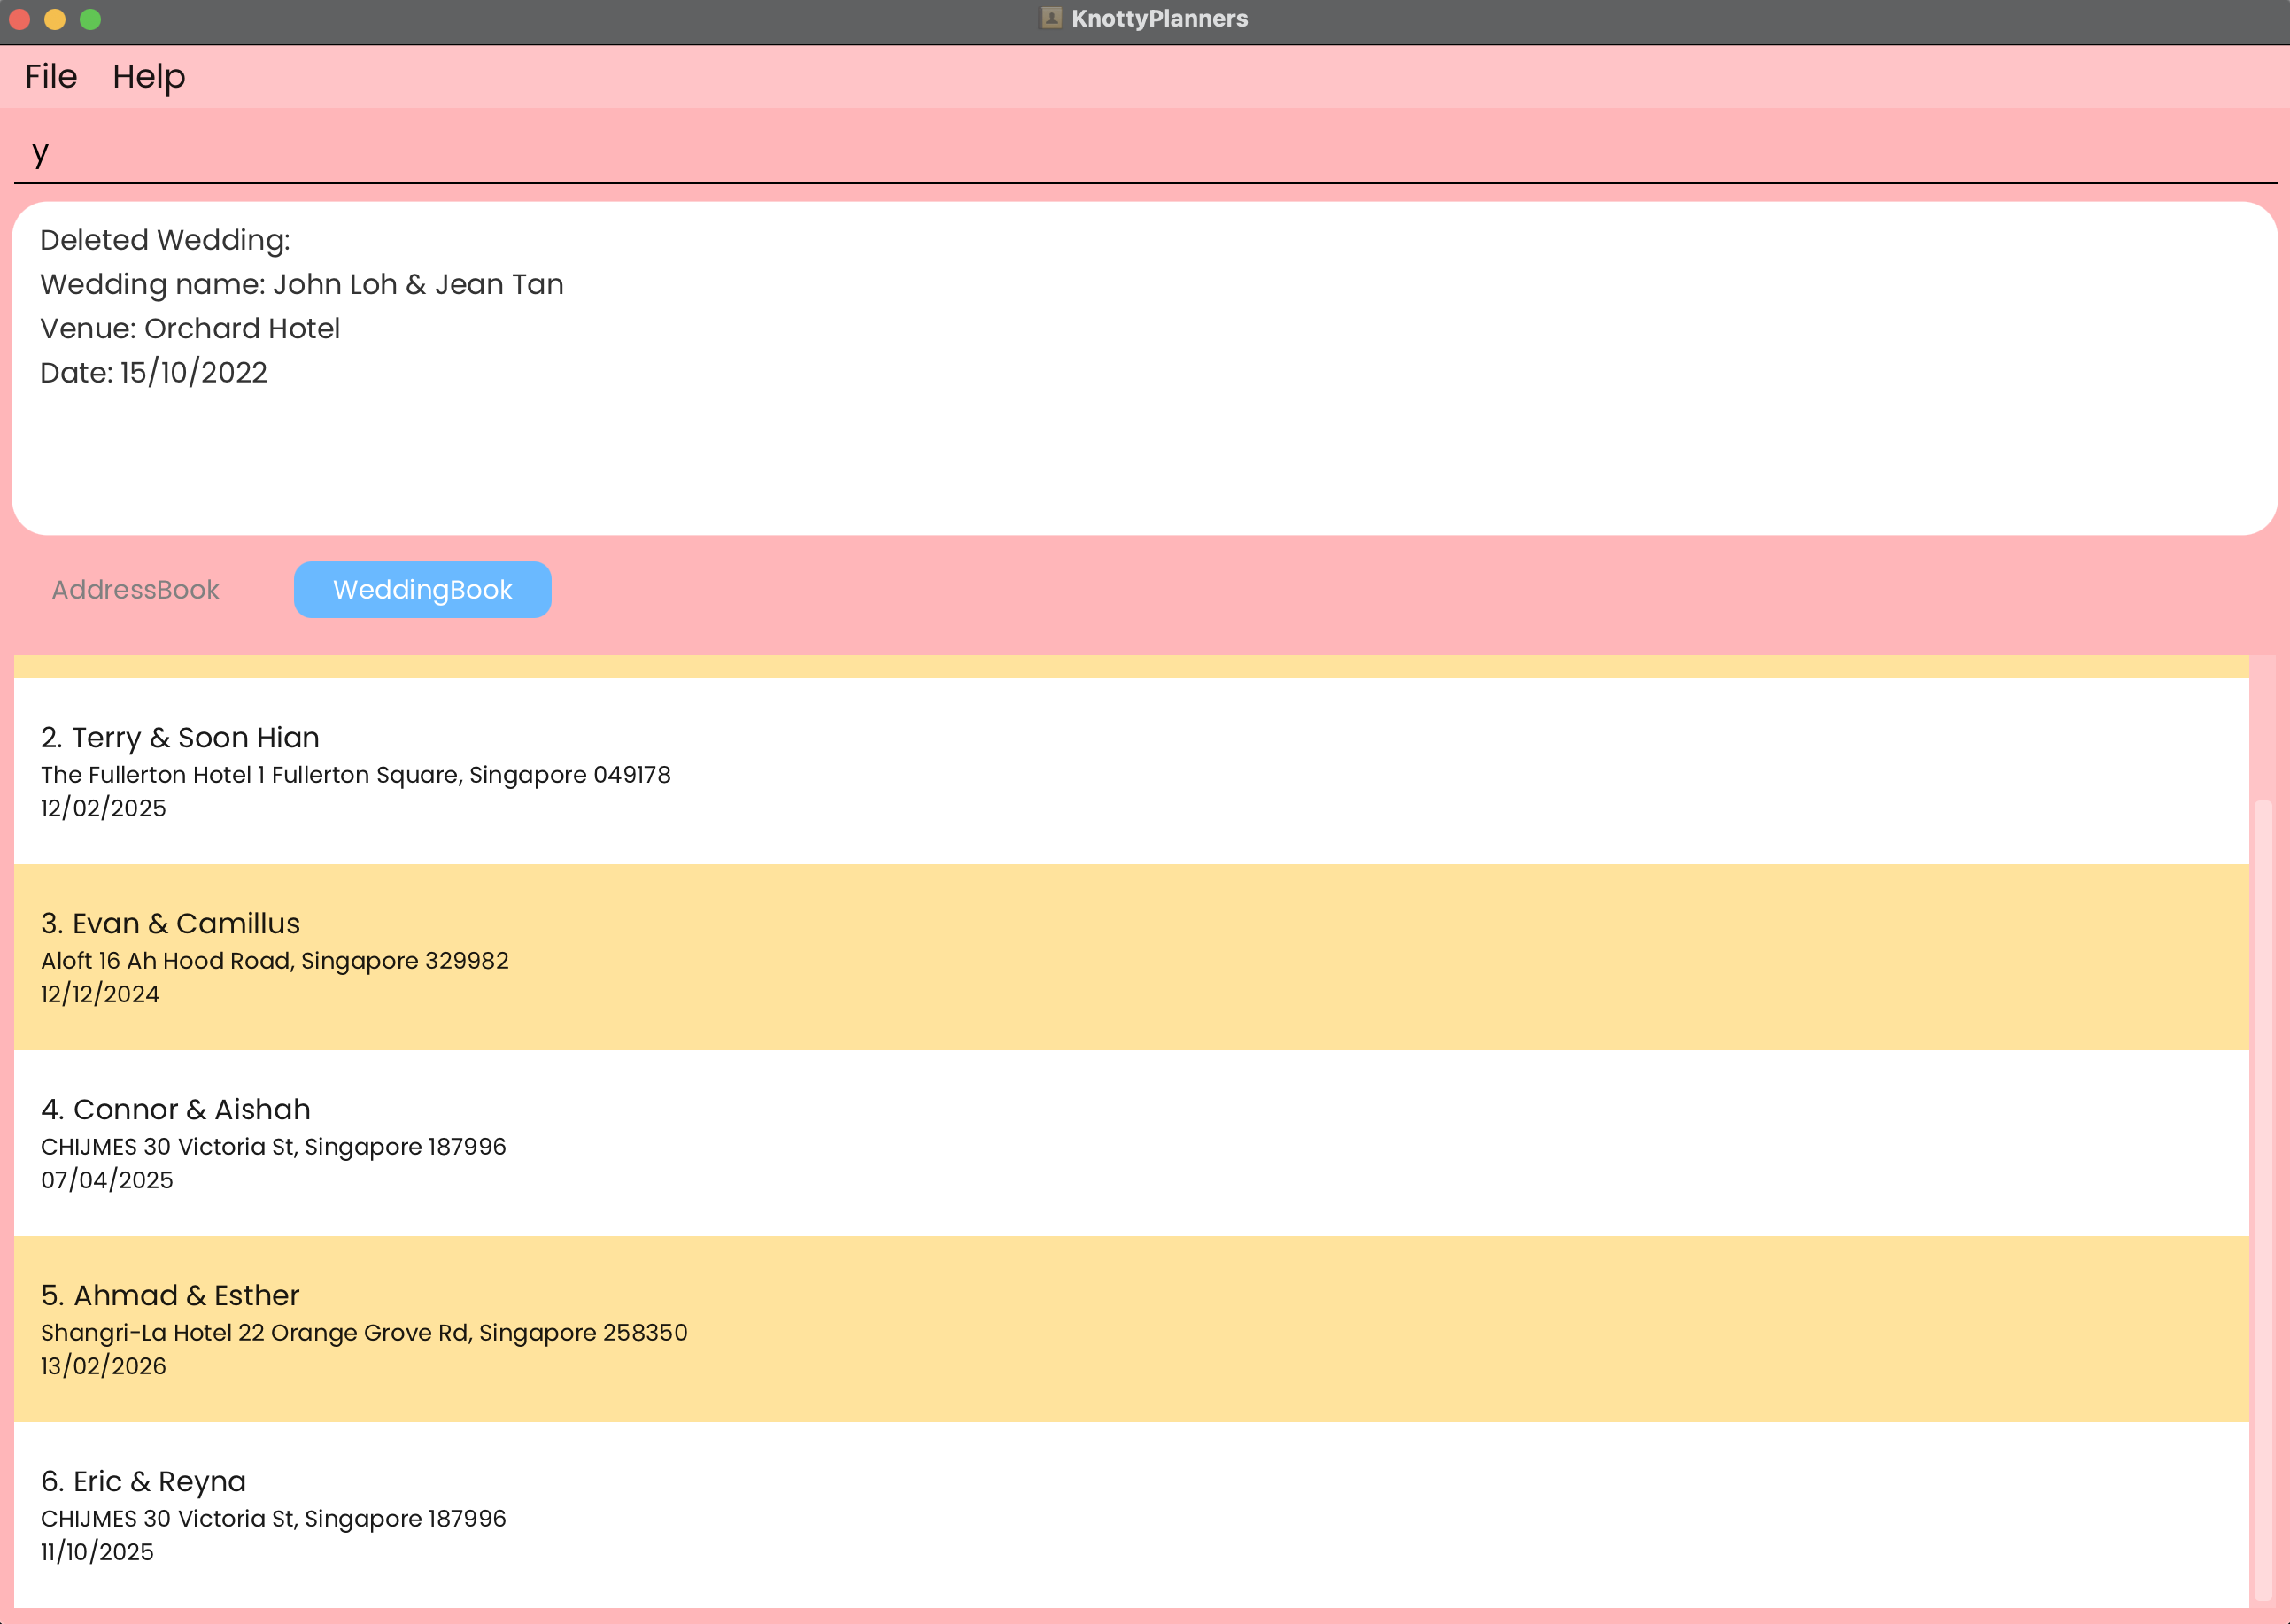Close the window with the red button
Image resolution: width=2290 pixels, height=1624 pixels.
pos(19,19)
